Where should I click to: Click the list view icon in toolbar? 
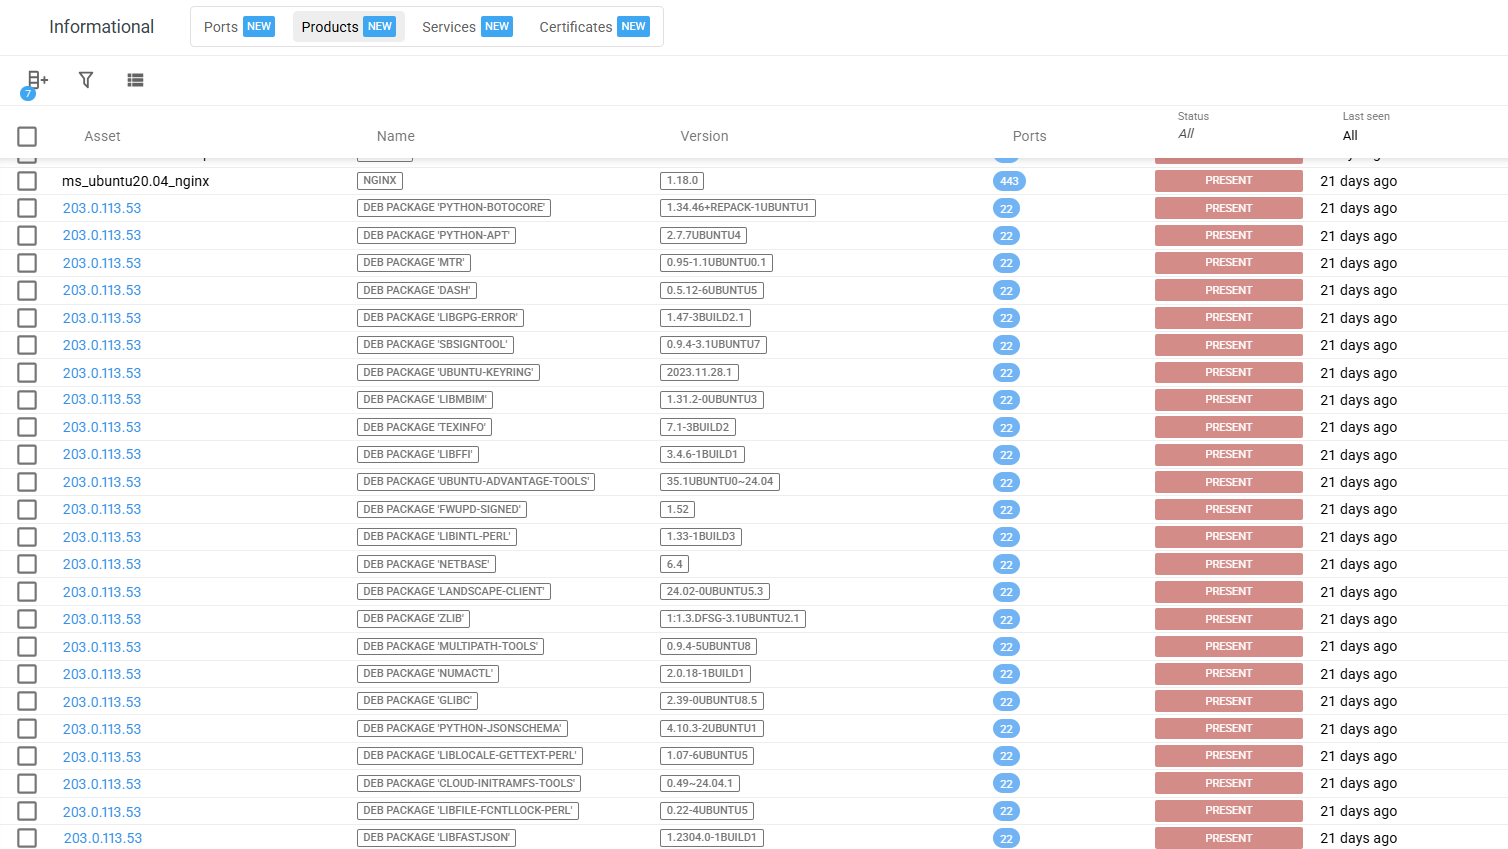coord(135,80)
